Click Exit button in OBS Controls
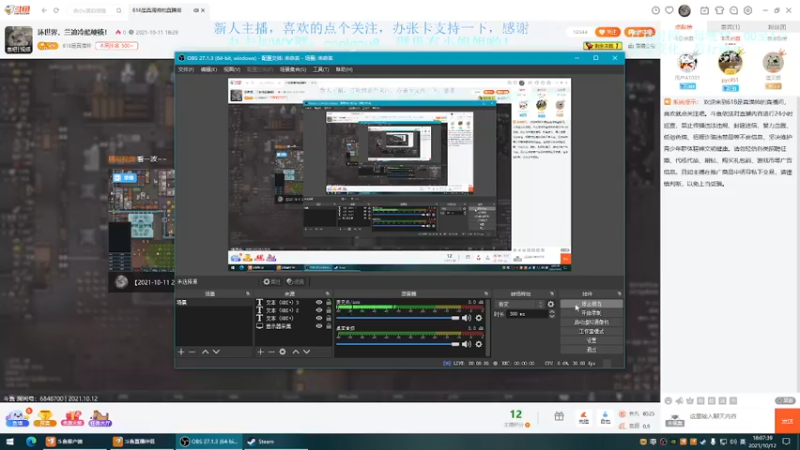 (591, 349)
